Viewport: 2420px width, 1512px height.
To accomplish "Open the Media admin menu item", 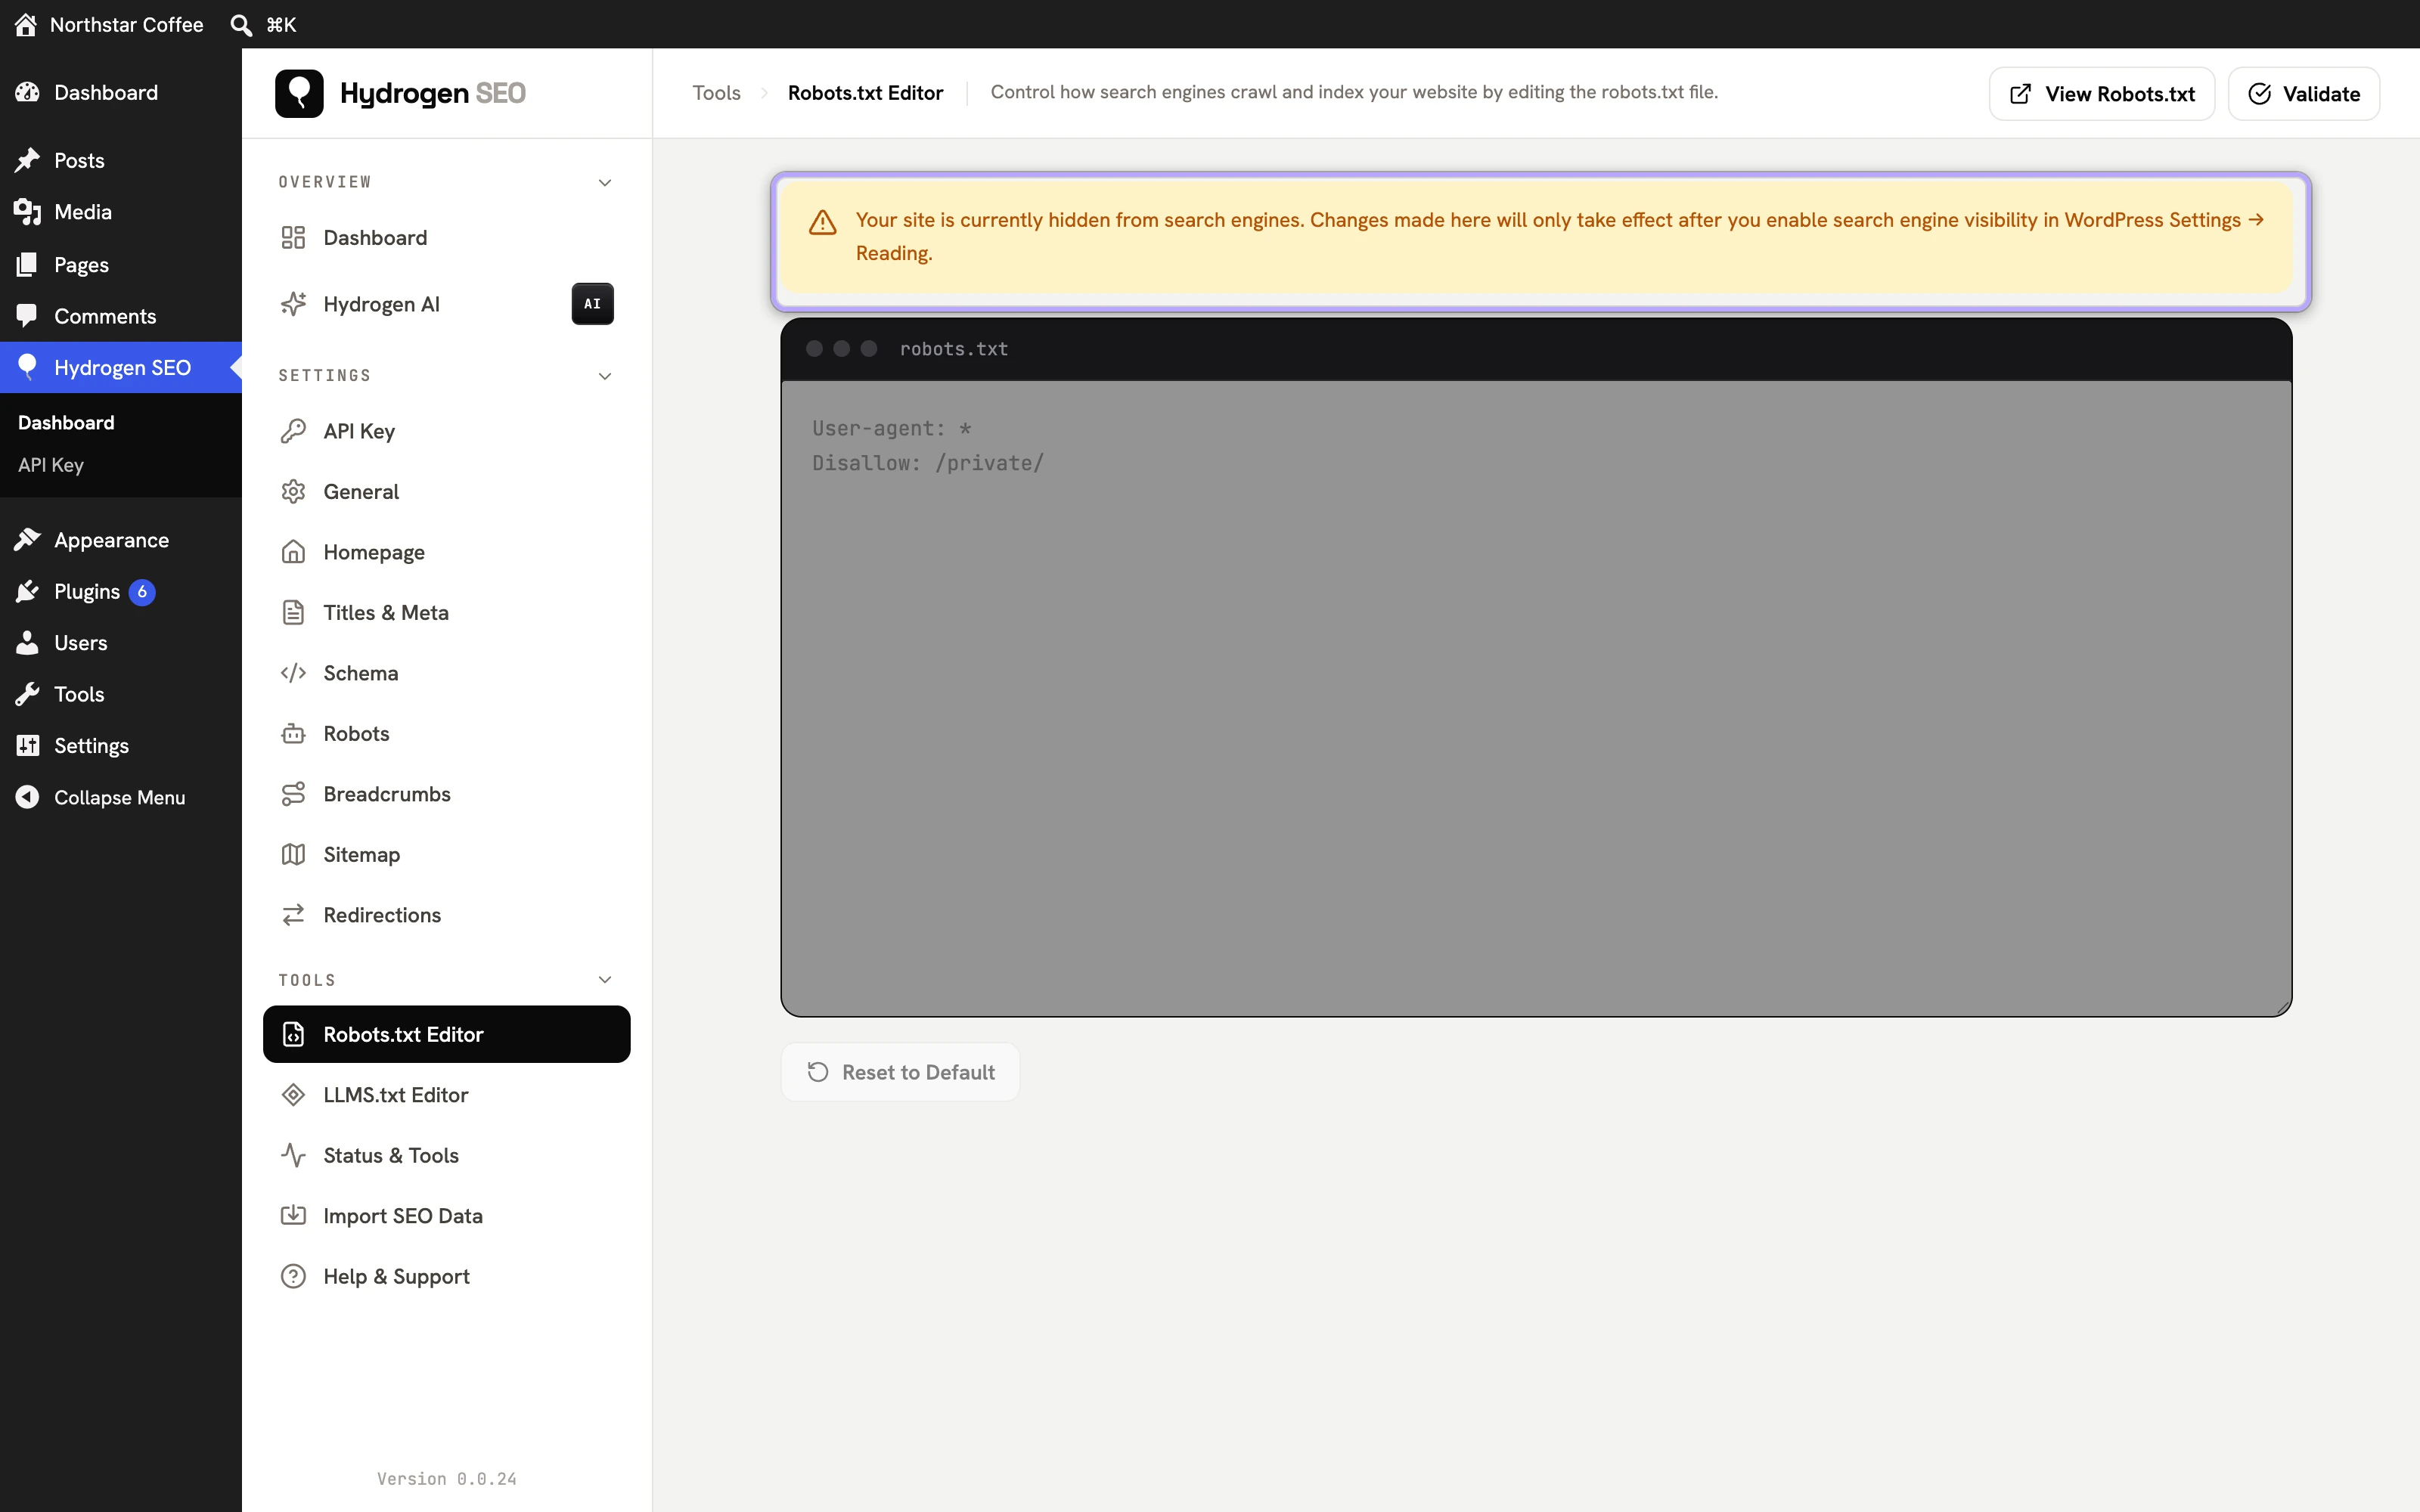I will 121,212.
